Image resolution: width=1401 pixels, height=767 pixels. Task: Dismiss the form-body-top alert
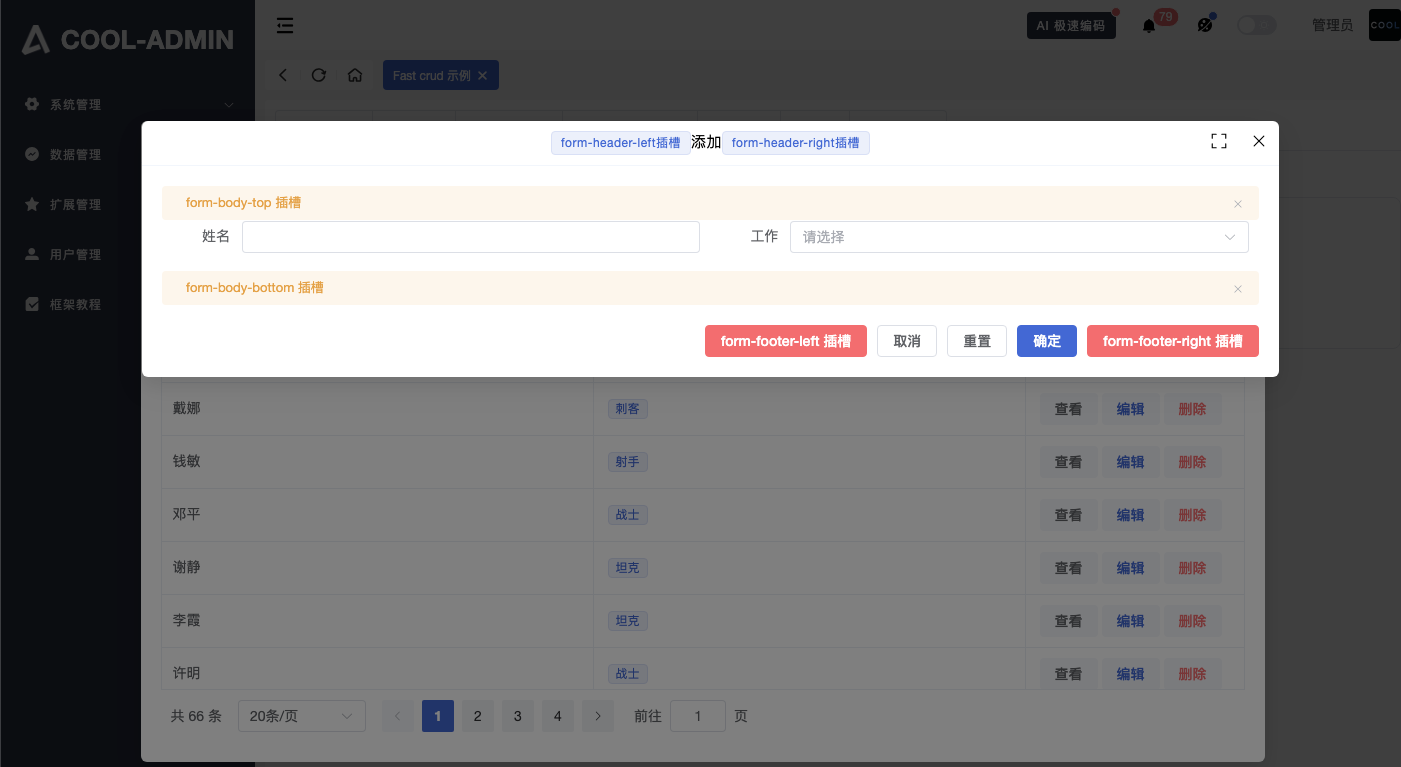(x=1238, y=204)
